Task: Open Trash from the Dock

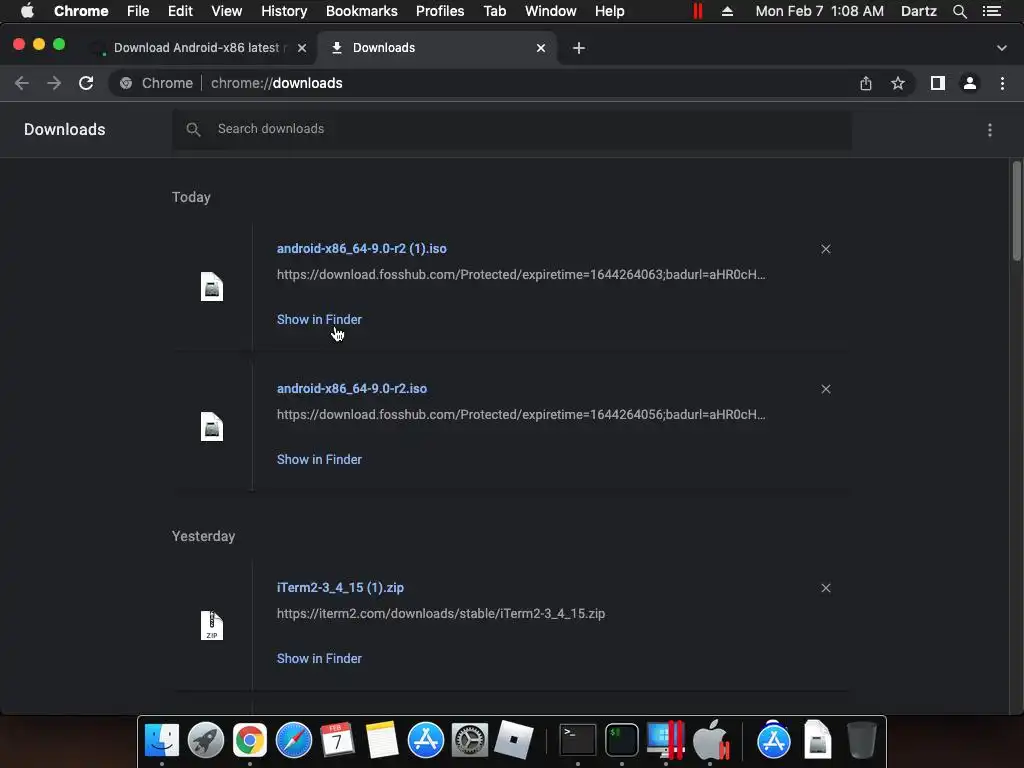Action: 861,741
